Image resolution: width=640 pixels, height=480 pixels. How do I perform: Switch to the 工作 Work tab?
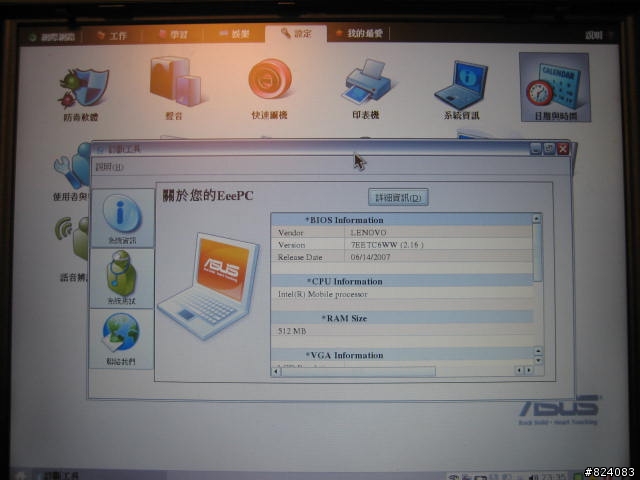[112, 36]
